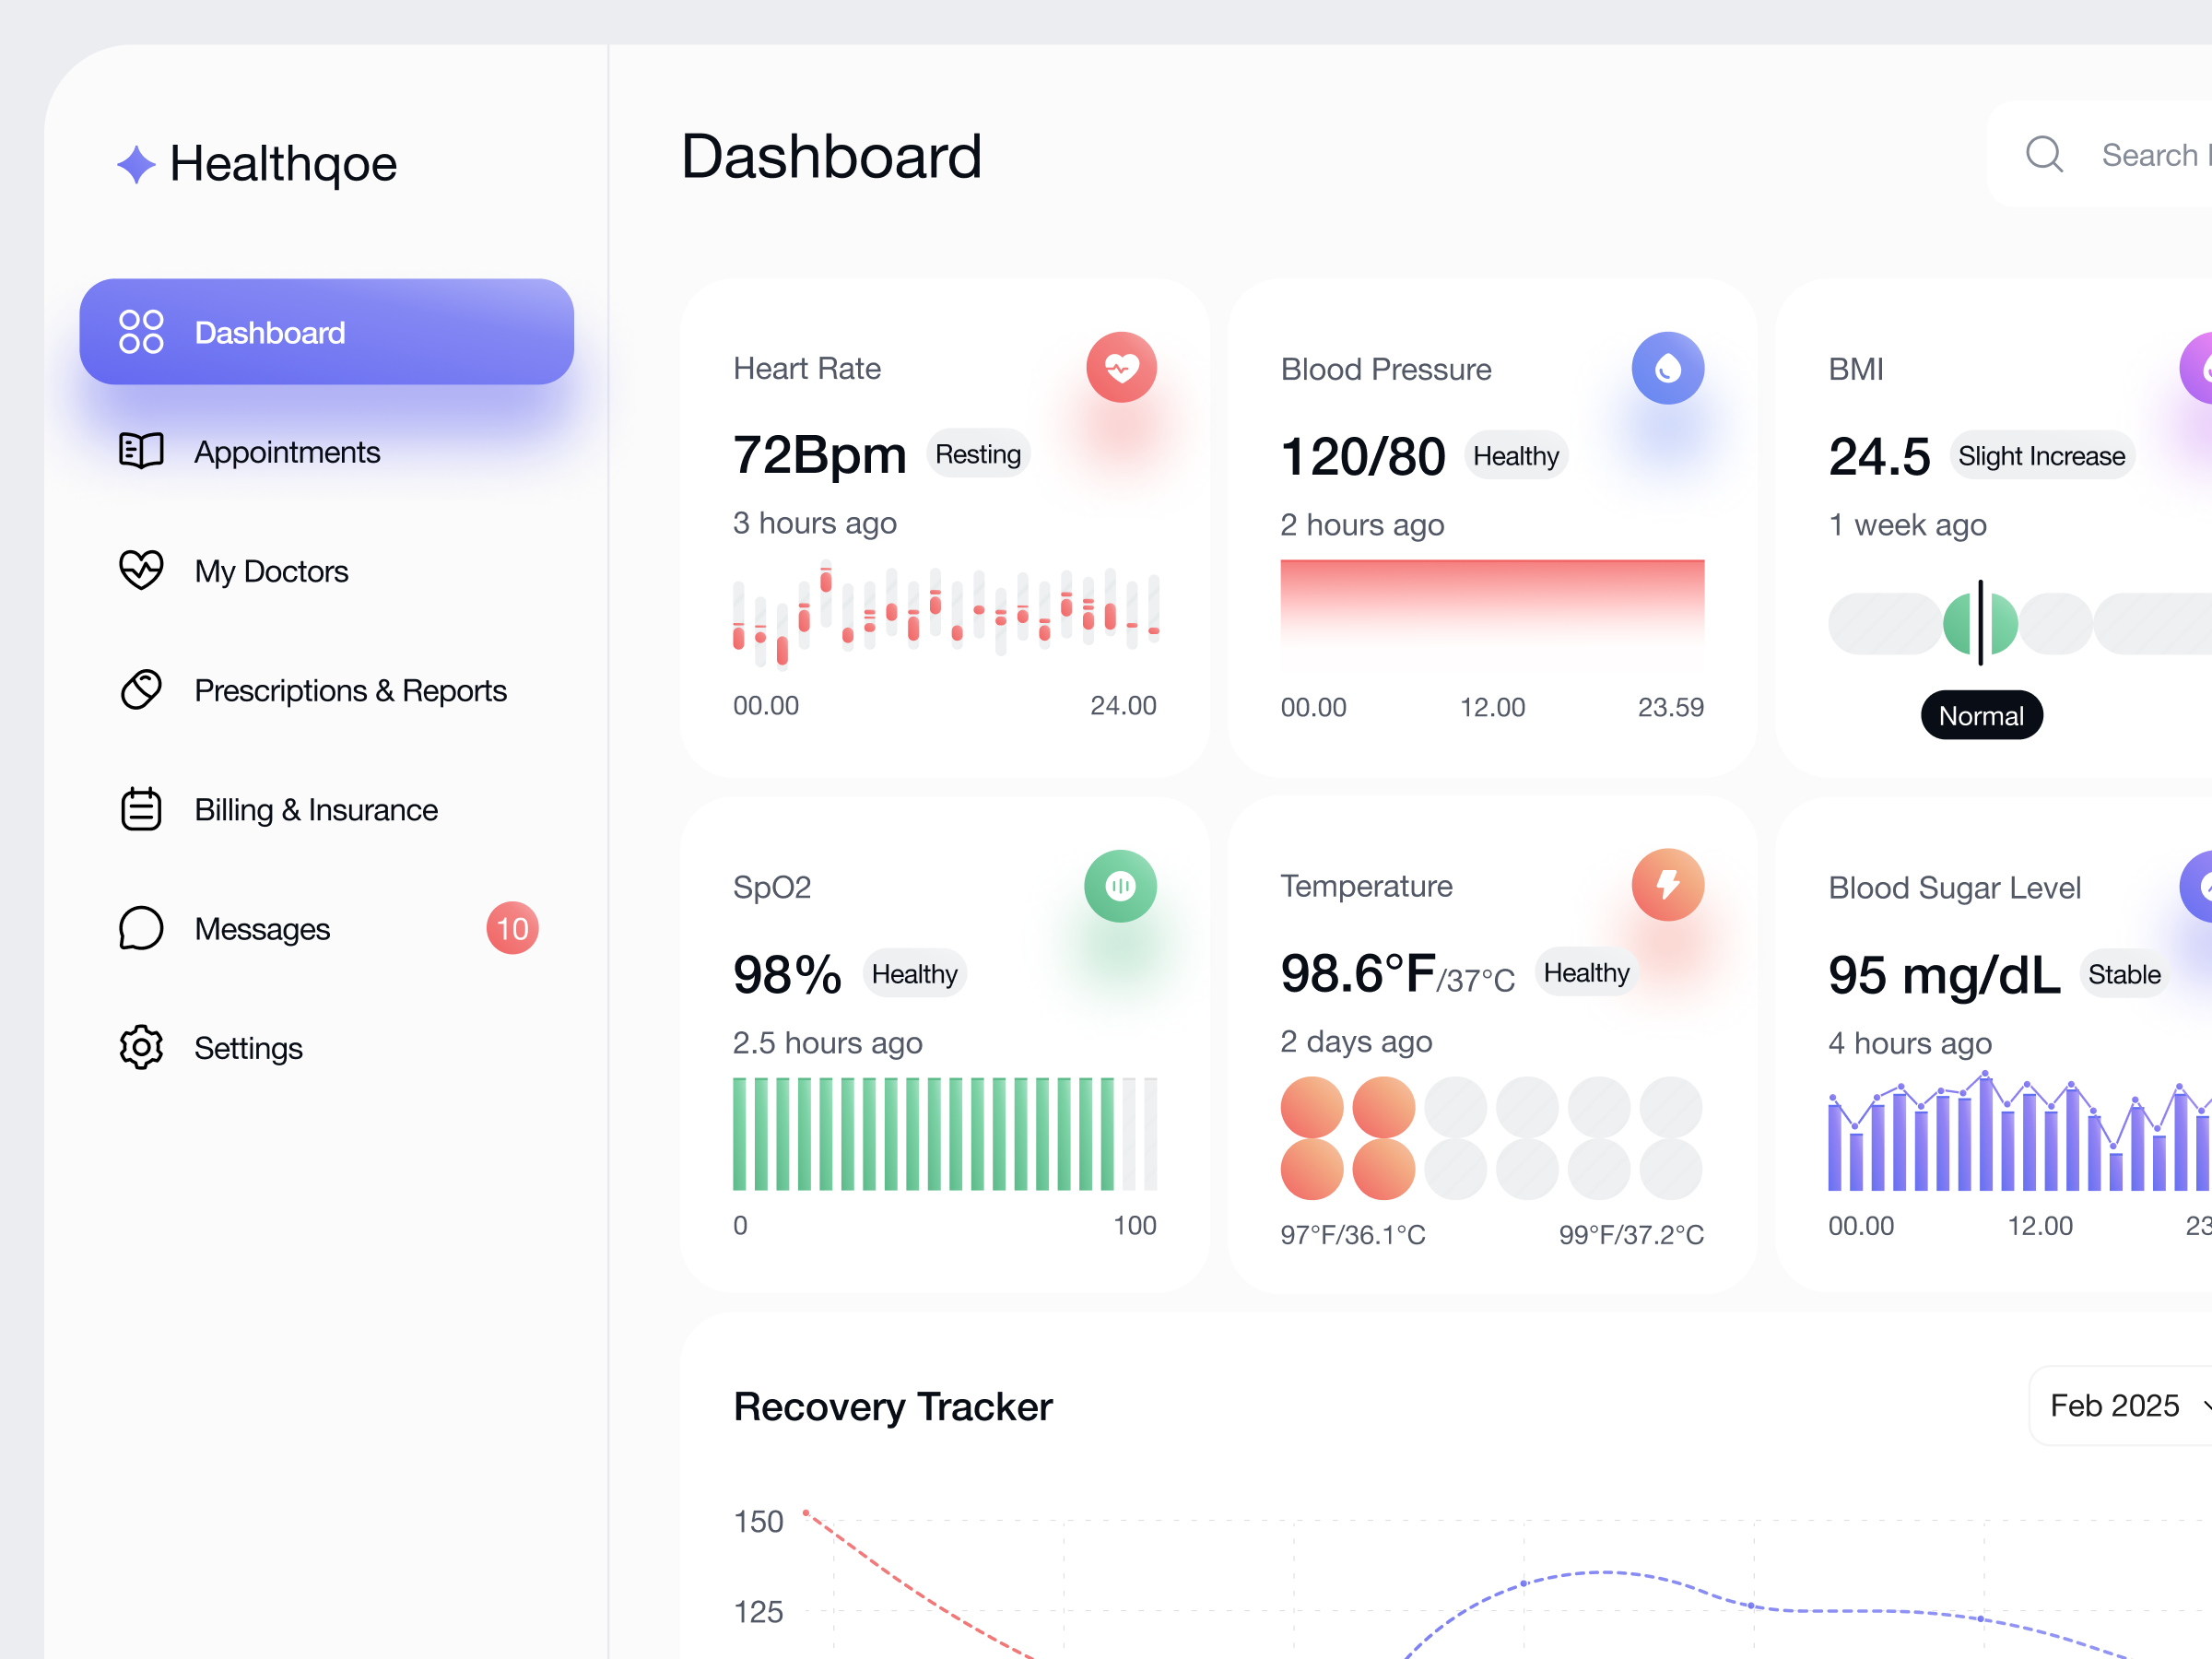Click the water drop icon on Blood Pressure card
Viewport: 2212px width, 1659px height.
[1666, 367]
